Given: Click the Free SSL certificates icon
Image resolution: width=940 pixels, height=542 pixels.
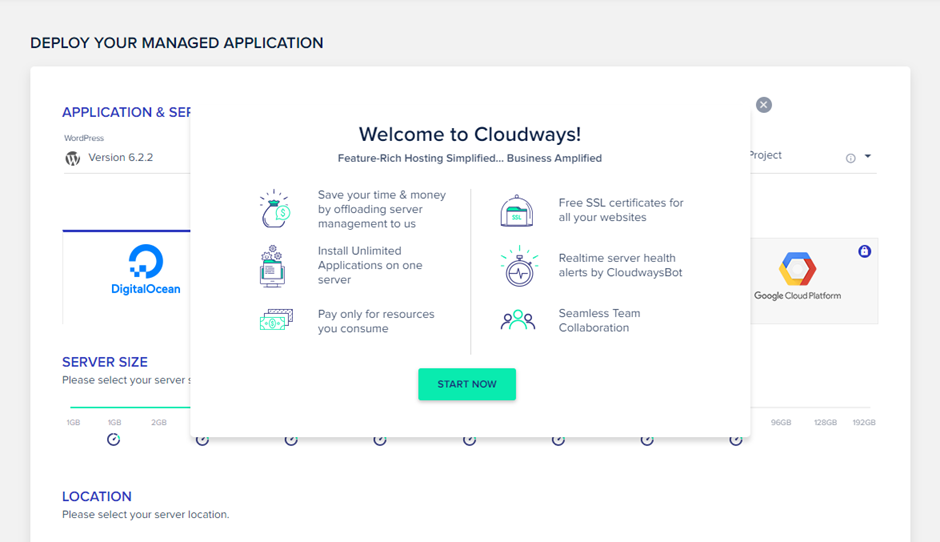Looking at the screenshot, I should (517, 210).
